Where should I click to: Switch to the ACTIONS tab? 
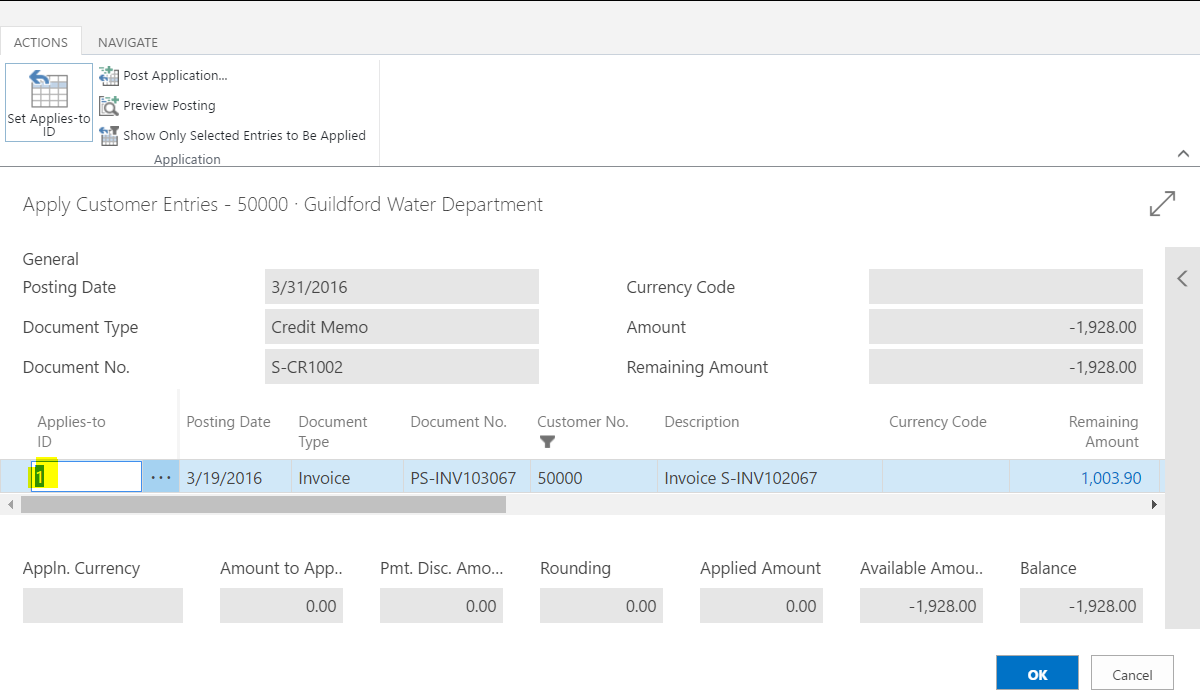coord(41,42)
